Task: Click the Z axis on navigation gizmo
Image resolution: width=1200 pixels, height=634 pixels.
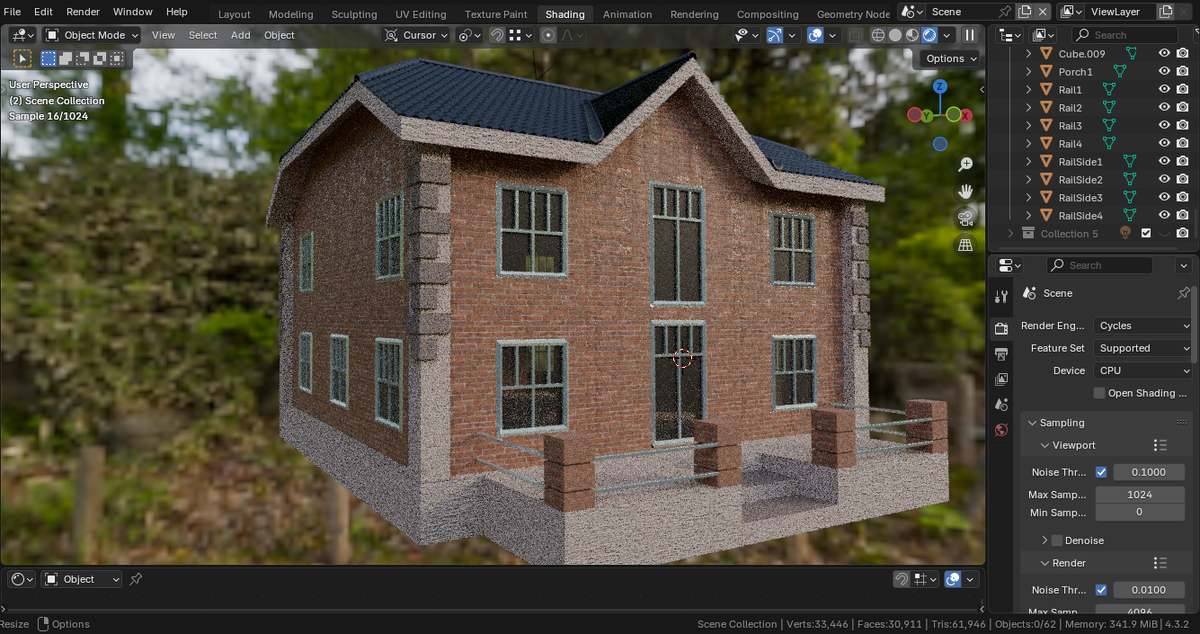Action: 940,87
